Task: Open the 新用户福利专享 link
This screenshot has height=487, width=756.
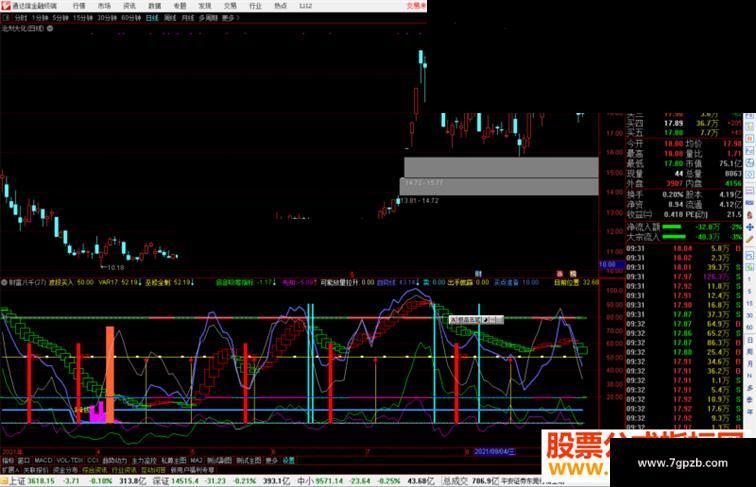Action: point(192,470)
